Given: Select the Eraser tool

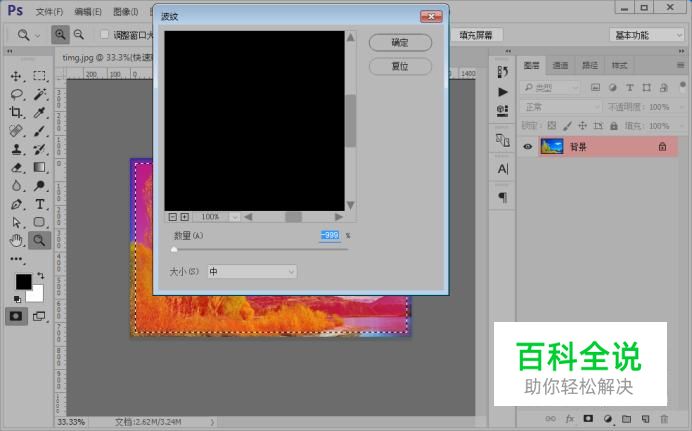Looking at the screenshot, I should (16, 168).
